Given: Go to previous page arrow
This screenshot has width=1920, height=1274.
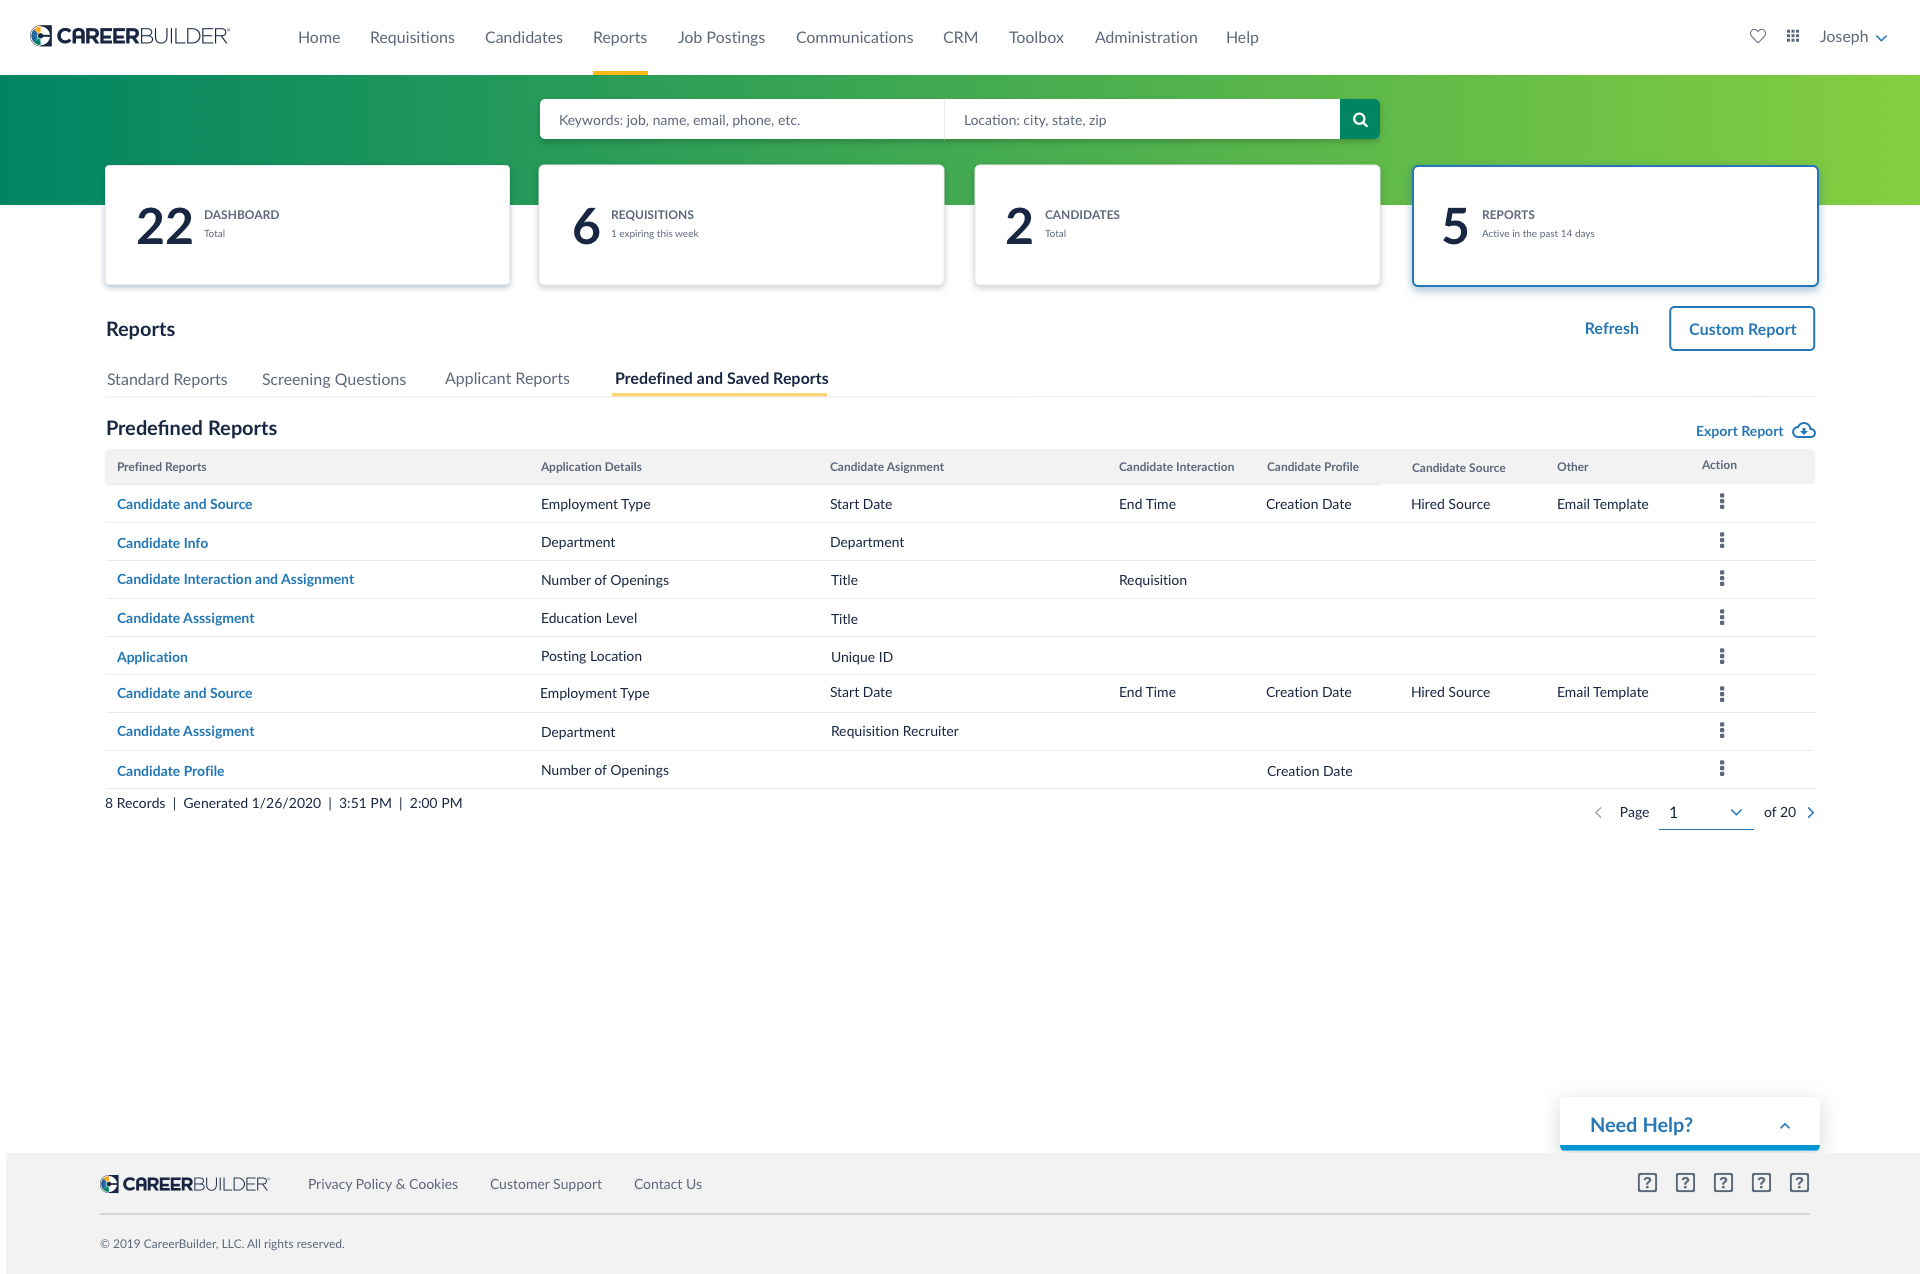Looking at the screenshot, I should pyautogui.click(x=1598, y=813).
